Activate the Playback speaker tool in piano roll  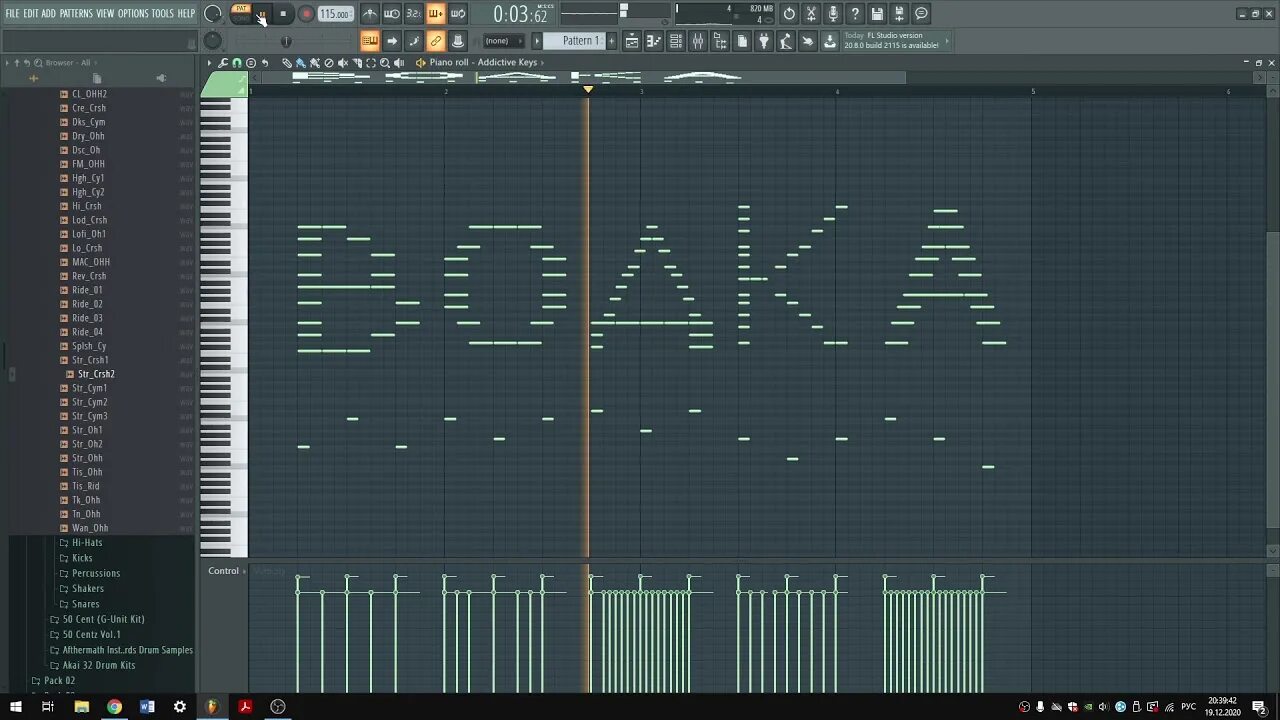click(x=399, y=62)
